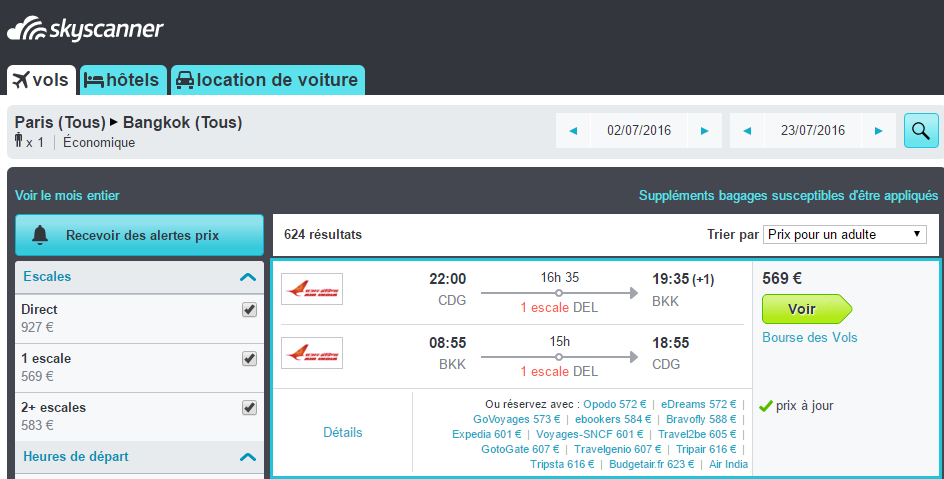The width and height of the screenshot is (944, 479).
Task: Switch to the hôtels tab
Action: click(x=123, y=80)
